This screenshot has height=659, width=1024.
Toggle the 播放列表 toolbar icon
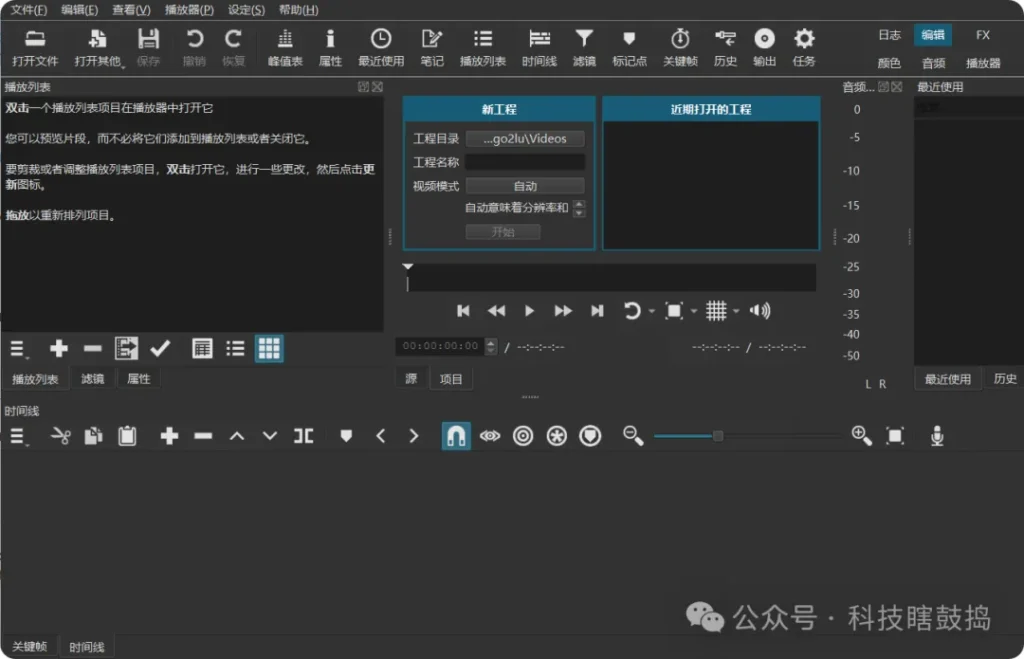coord(483,48)
